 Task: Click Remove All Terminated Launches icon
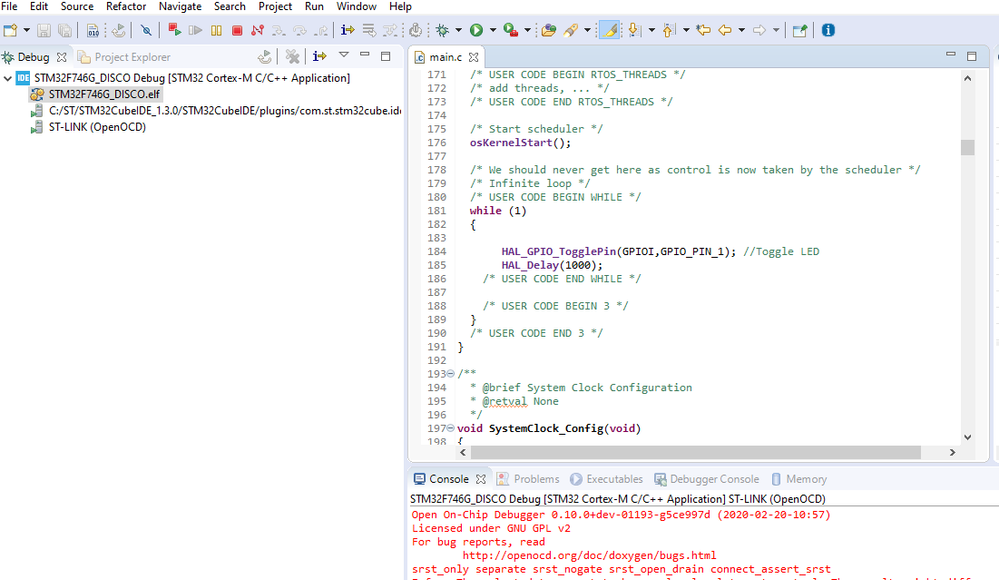pyautogui.click(x=292, y=57)
